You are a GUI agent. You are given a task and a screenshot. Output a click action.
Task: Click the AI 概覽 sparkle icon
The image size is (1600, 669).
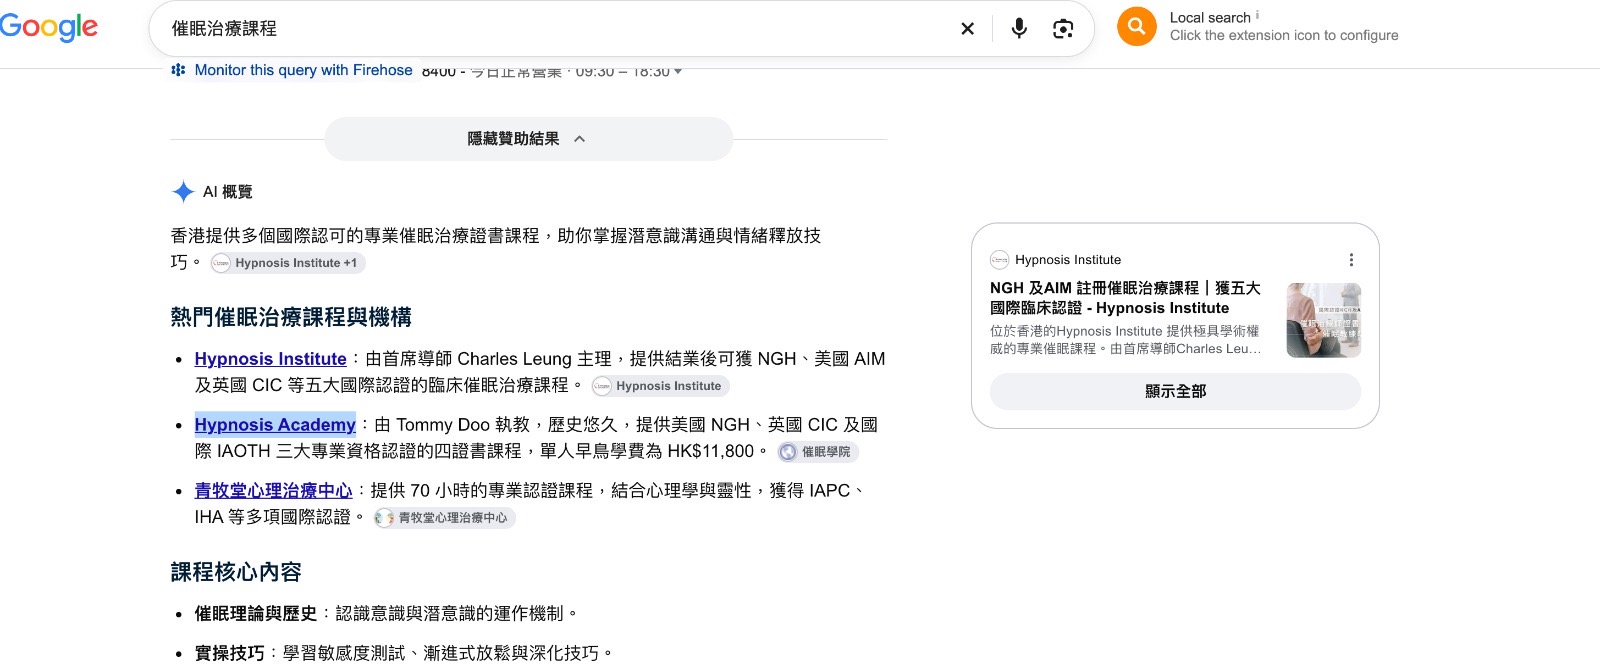(183, 192)
